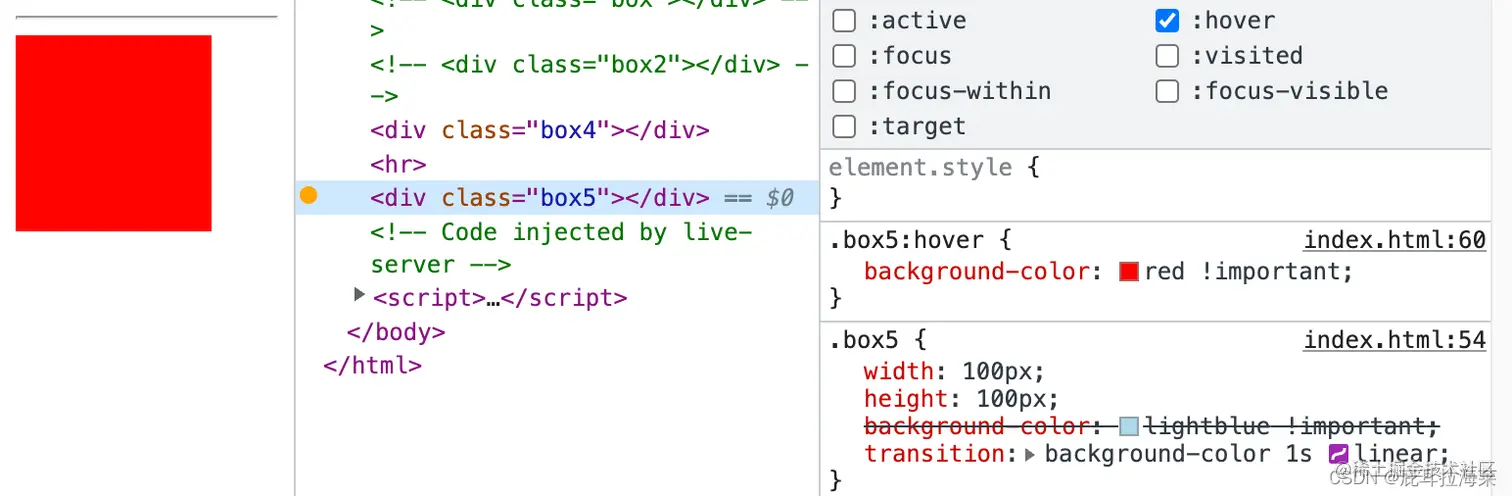Open the index.html:60 source link
Image resolution: width=1512 pixels, height=496 pixels.
1395,240
